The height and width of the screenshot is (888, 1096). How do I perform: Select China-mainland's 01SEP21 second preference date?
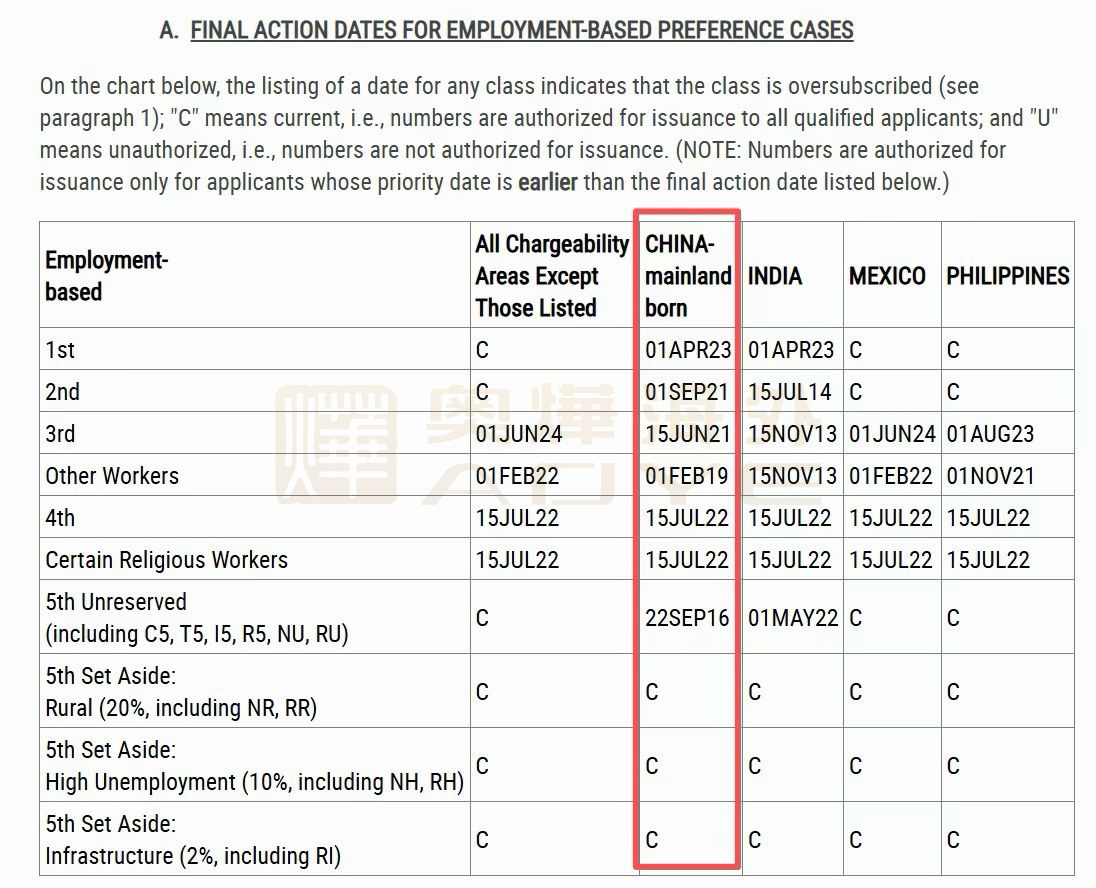click(687, 392)
